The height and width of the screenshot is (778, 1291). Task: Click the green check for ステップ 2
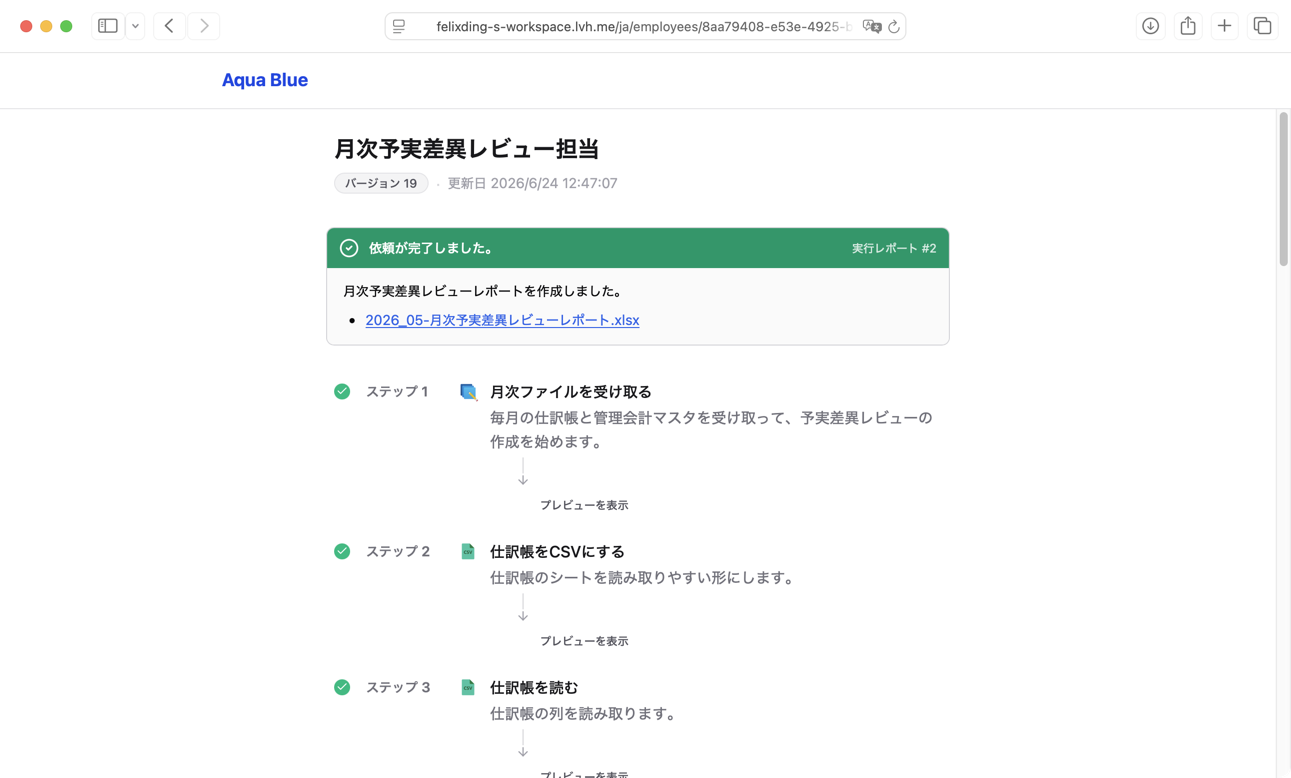[x=342, y=551]
